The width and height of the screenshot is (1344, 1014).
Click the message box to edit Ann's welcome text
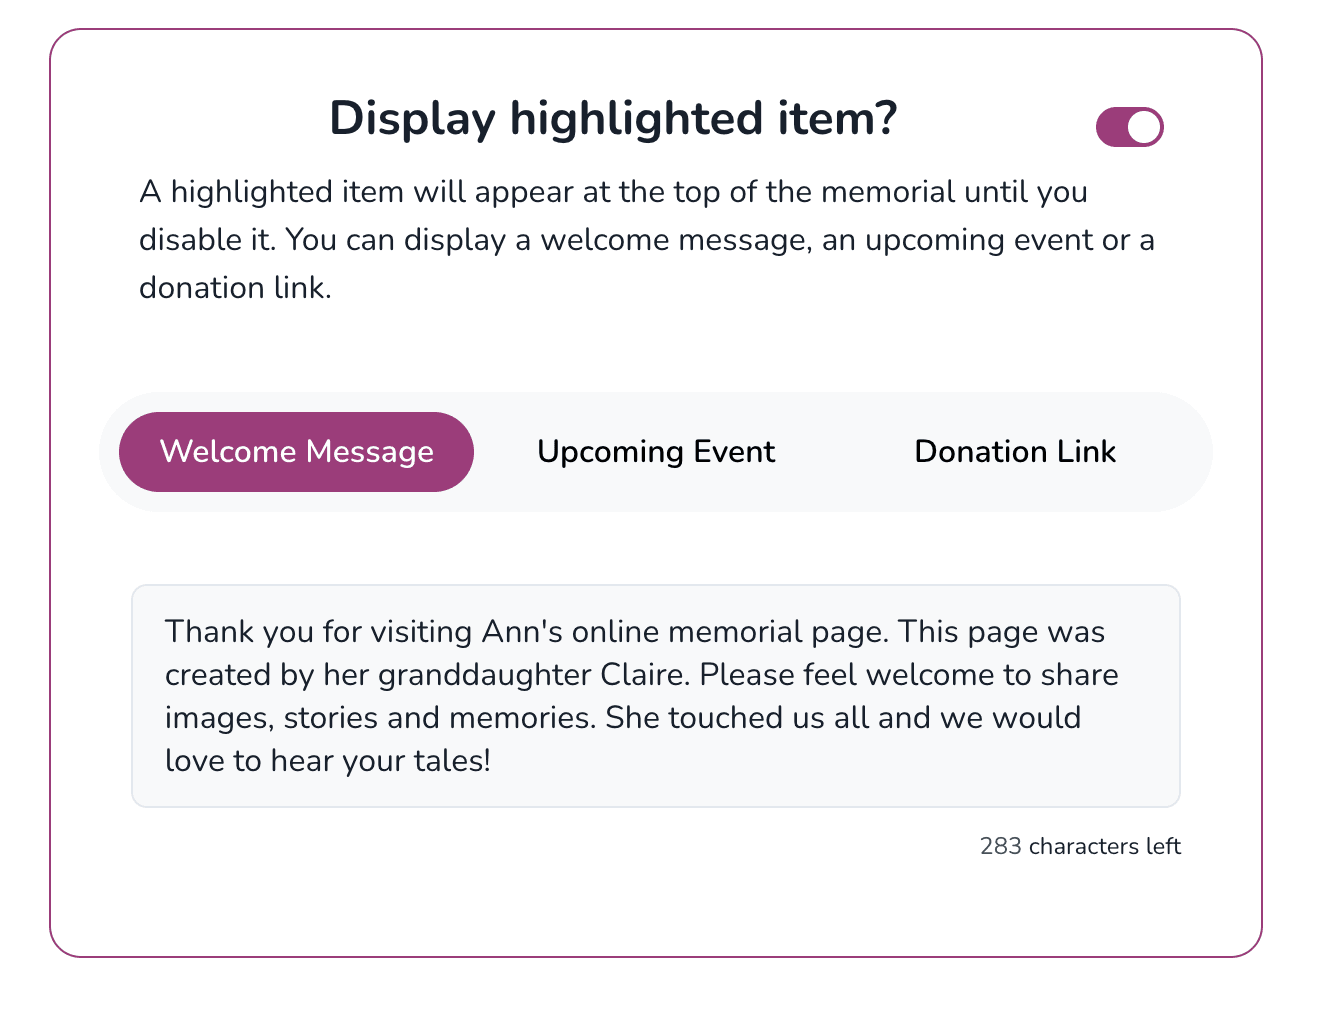point(655,696)
